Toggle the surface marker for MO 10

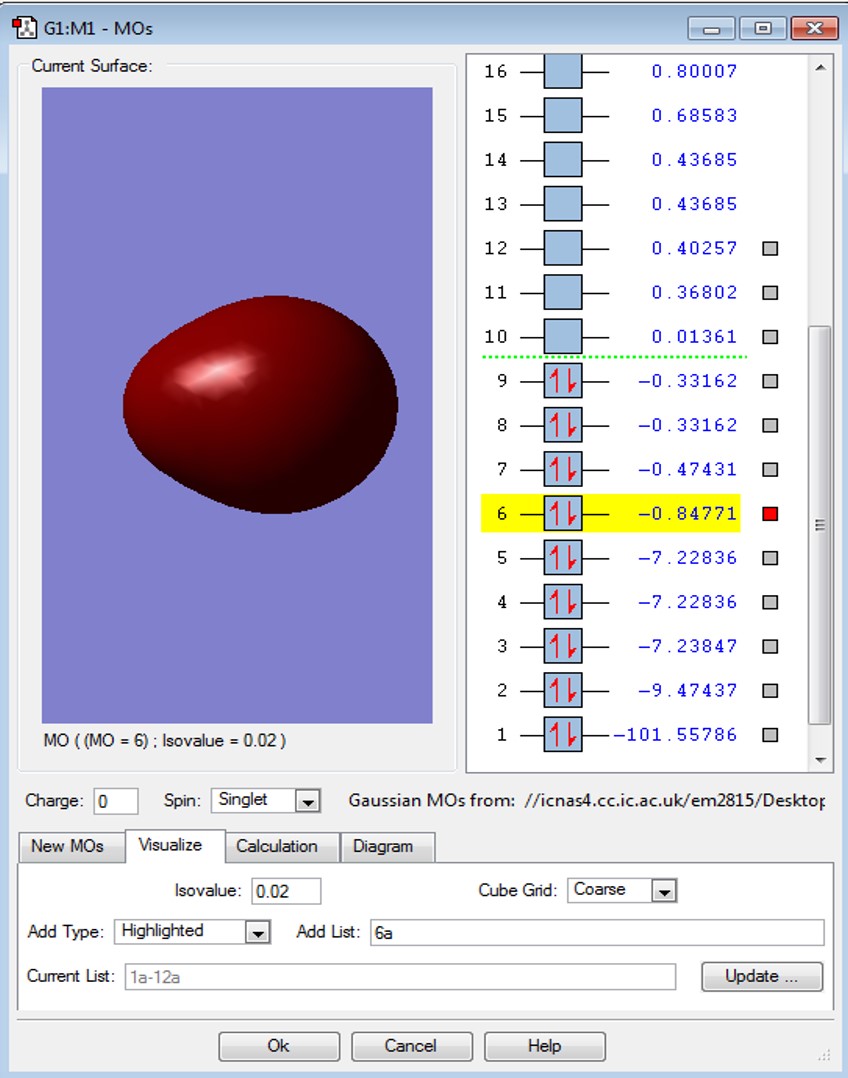click(x=770, y=337)
